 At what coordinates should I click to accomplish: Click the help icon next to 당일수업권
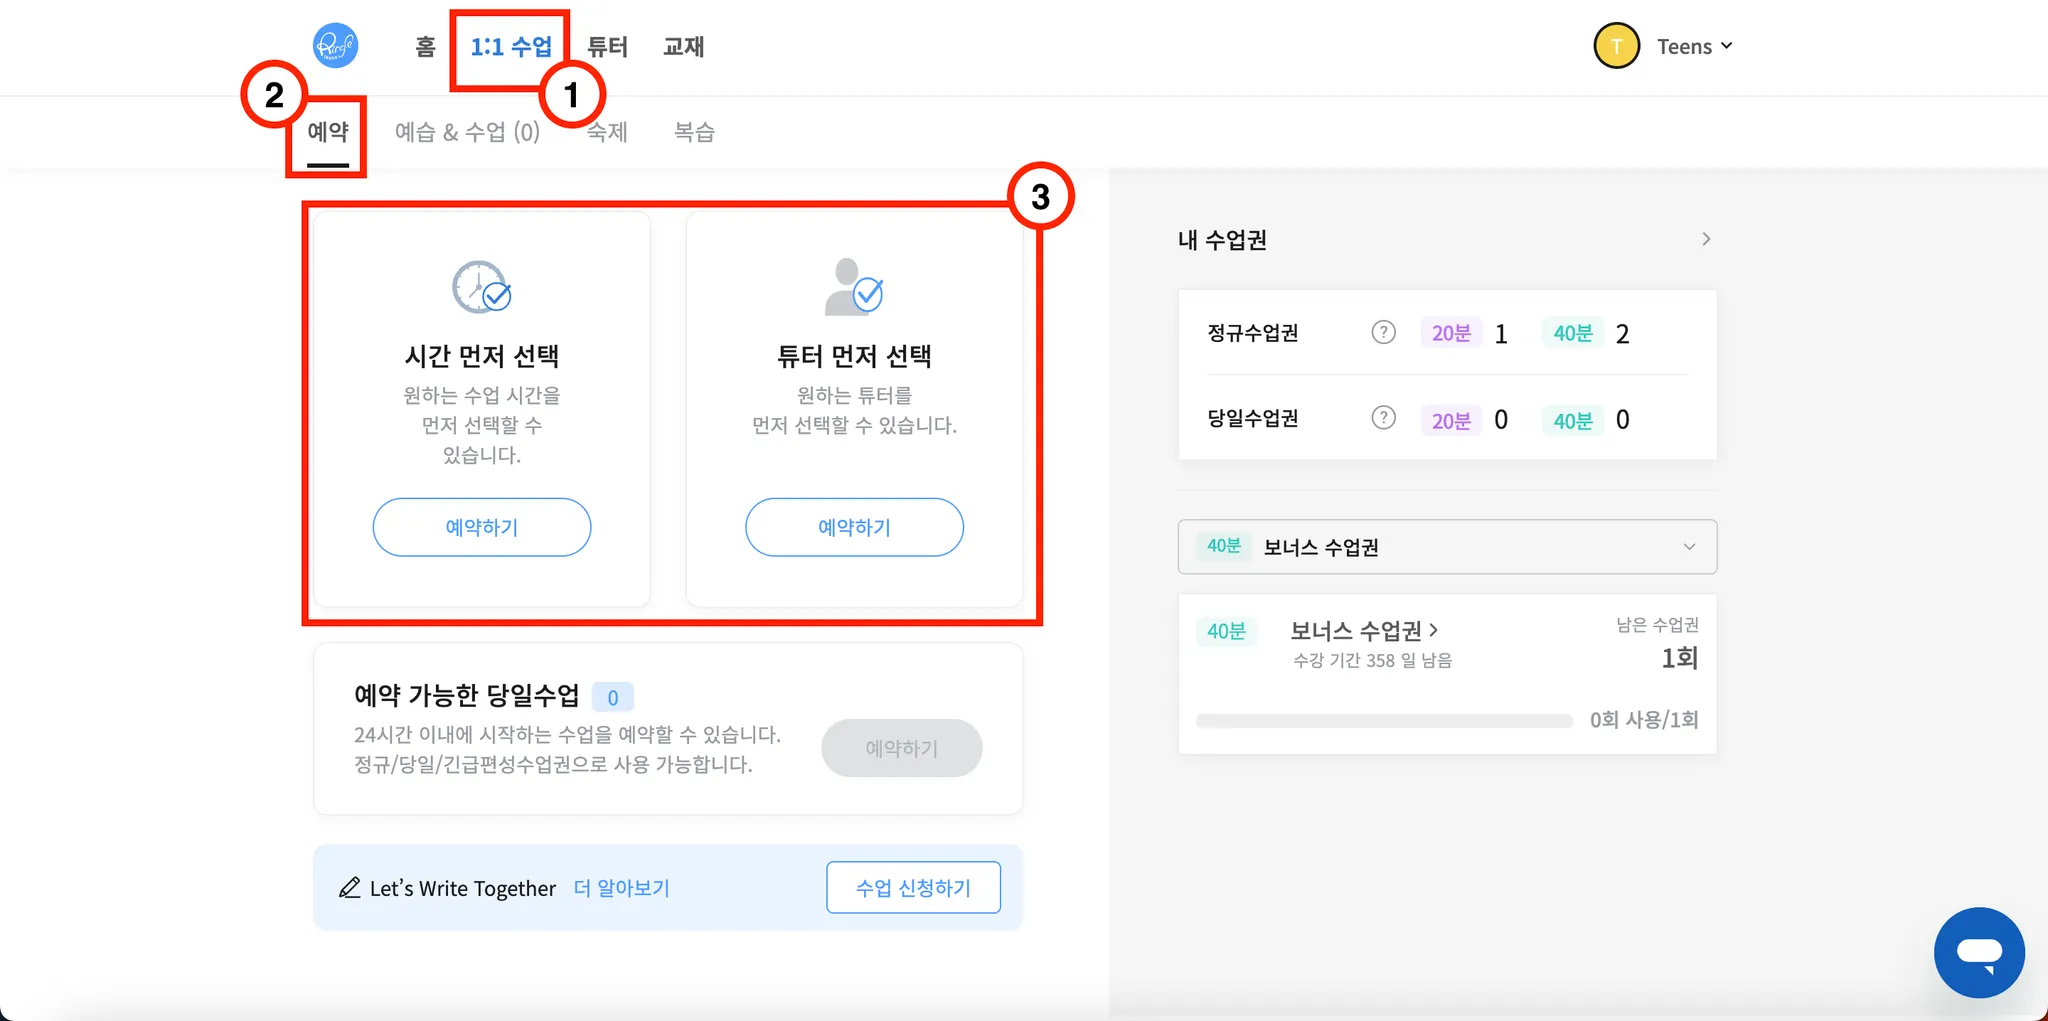pyautogui.click(x=1383, y=418)
